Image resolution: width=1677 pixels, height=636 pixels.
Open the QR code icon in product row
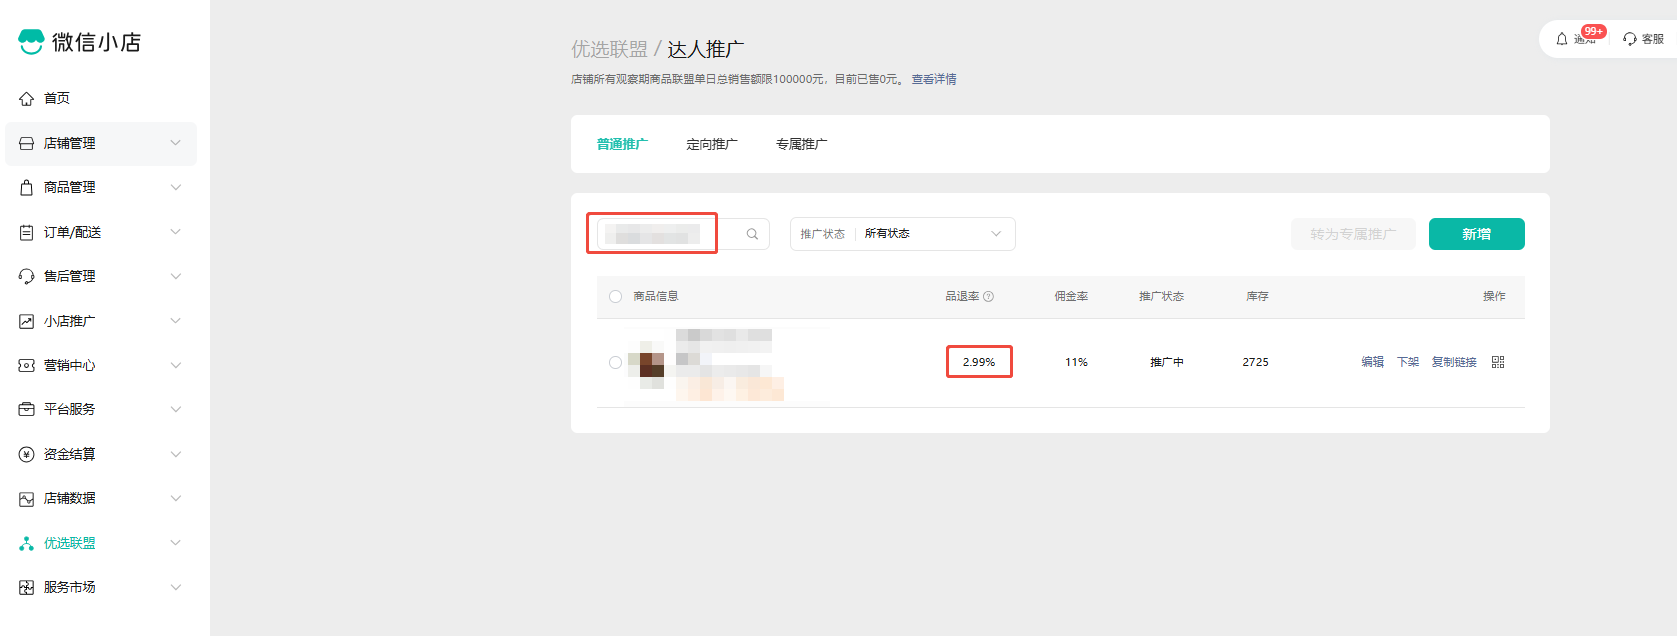tap(1497, 362)
